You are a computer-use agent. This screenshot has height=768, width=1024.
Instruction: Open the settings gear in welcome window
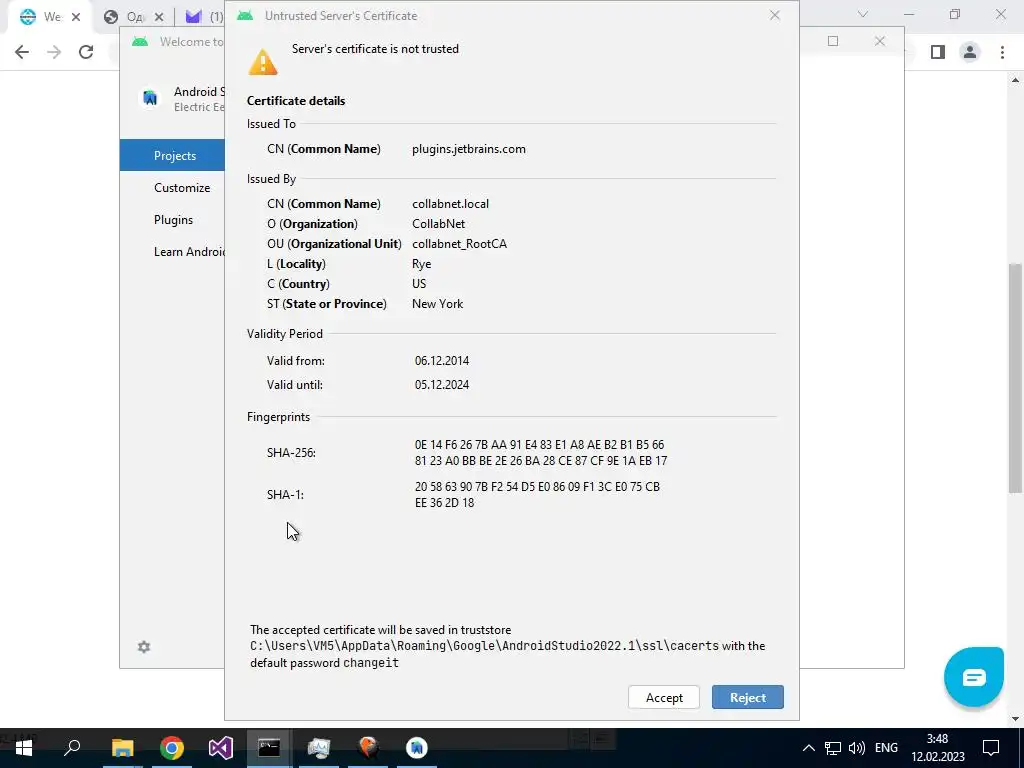point(144,647)
